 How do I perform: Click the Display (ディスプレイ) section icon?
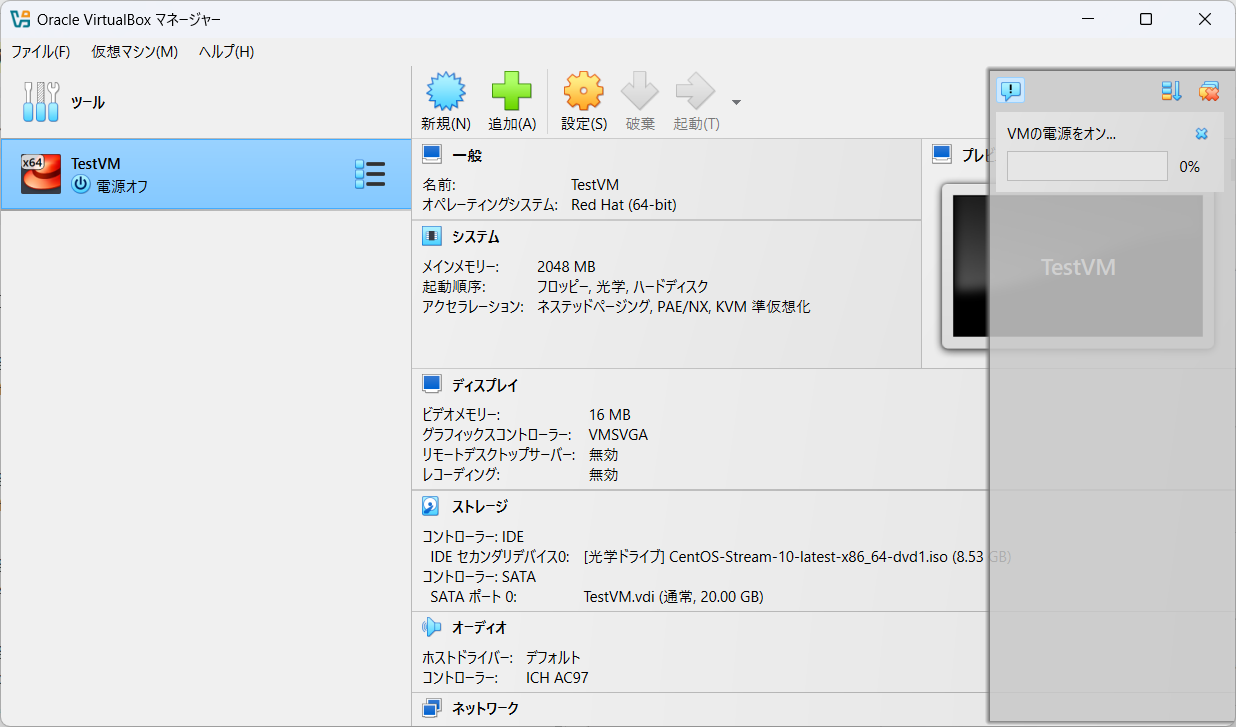coord(432,385)
